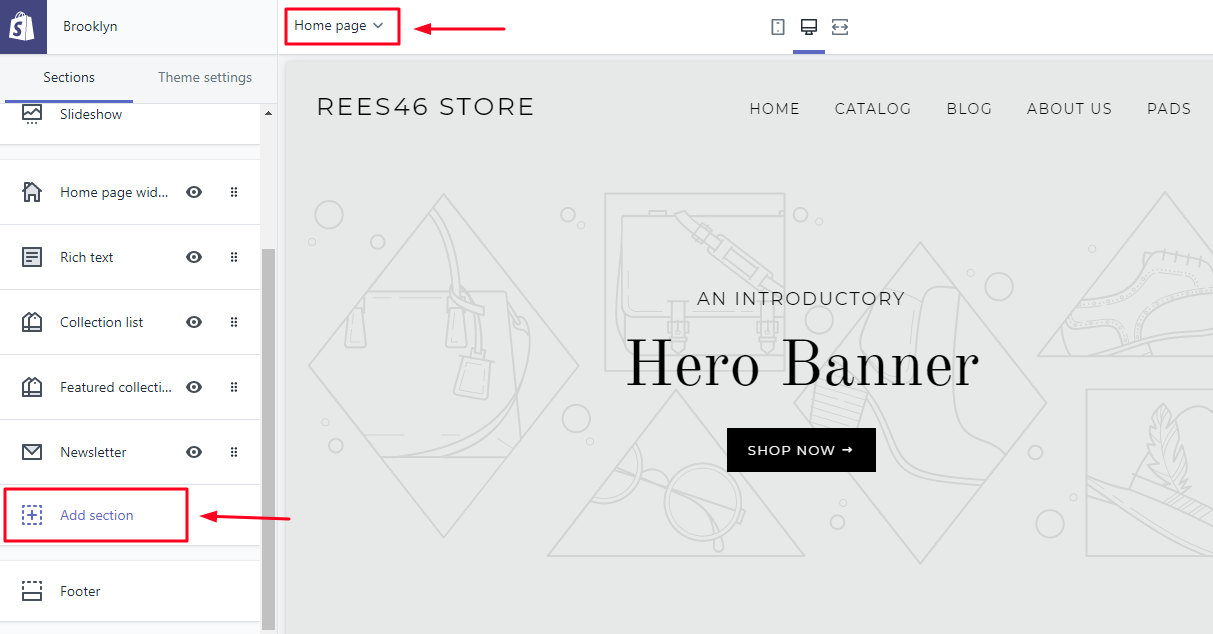The width and height of the screenshot is (1213, 634).
Task: Click the Shopify bag logo icon
Action: point(23,27)
